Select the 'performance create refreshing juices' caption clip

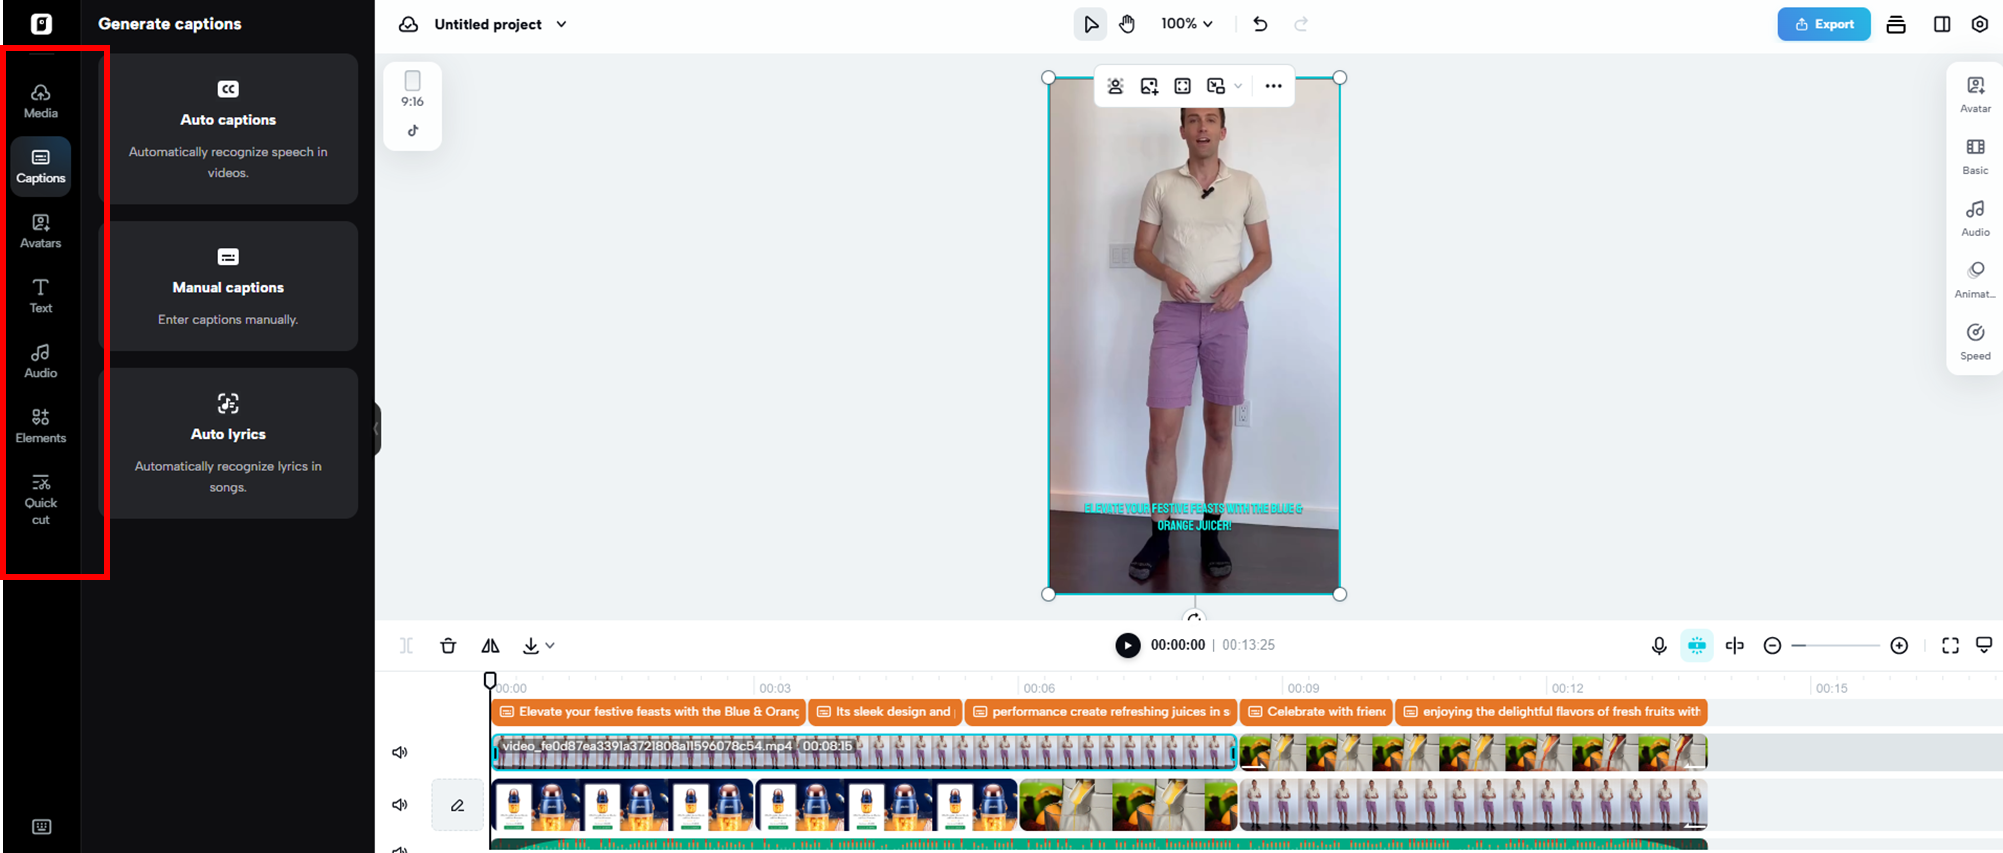coord(1101,712)
